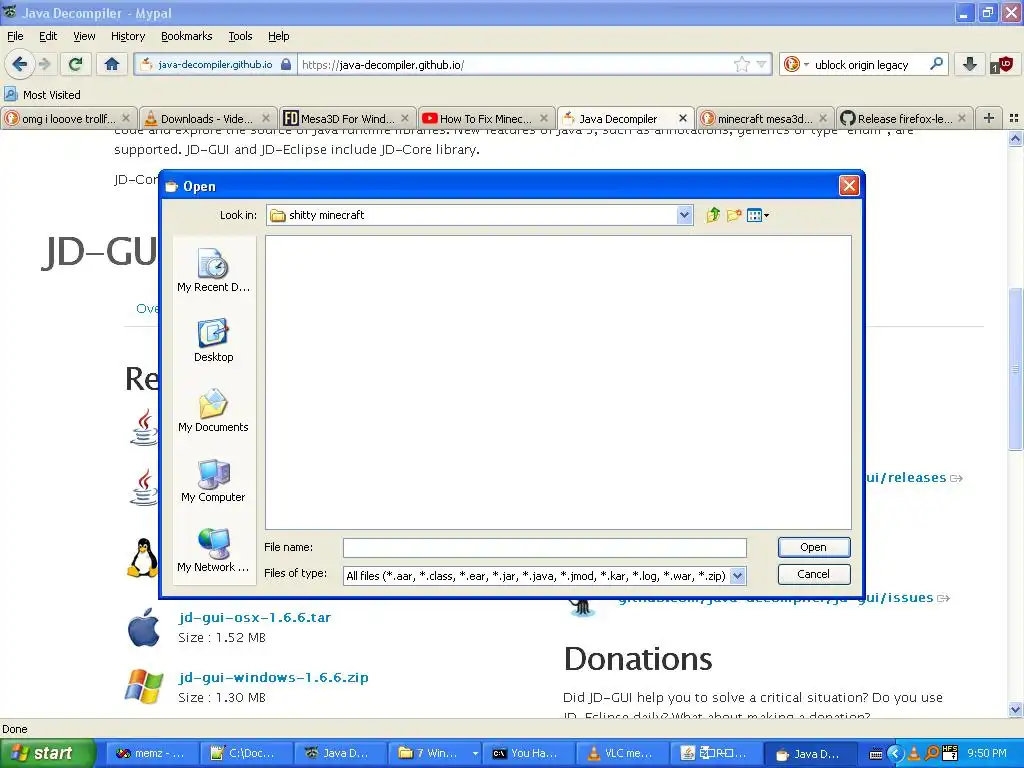
Task: Open the History menu
Action: (x=127, y=36)
